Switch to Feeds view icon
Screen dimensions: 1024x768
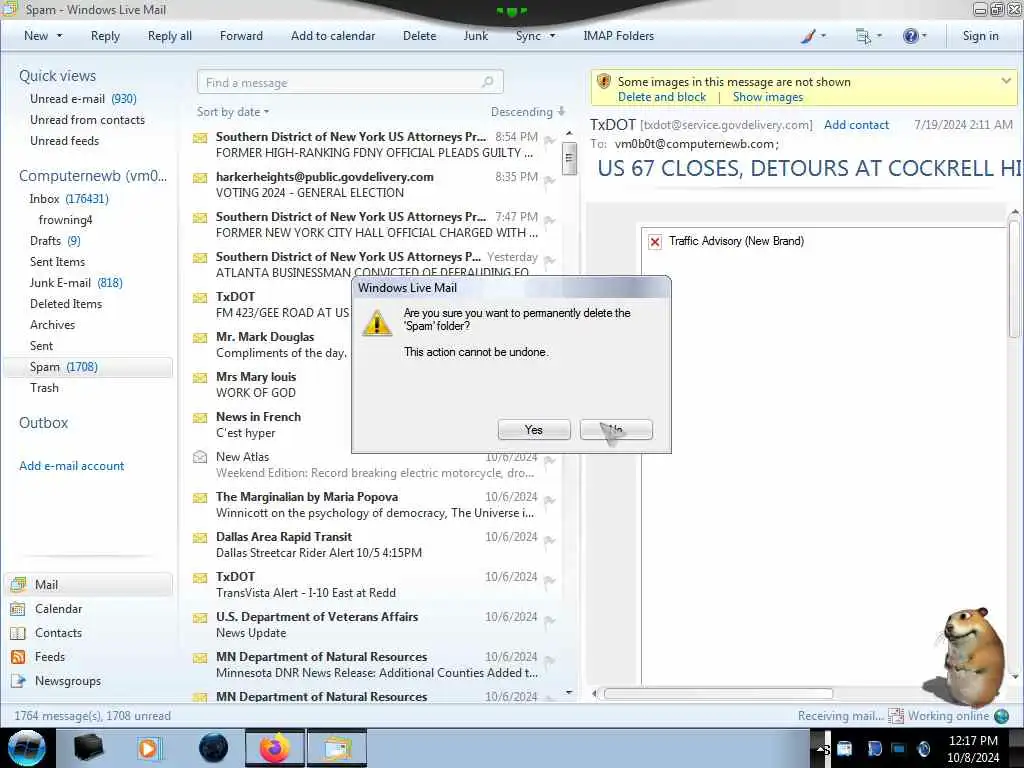coord(18,656)
